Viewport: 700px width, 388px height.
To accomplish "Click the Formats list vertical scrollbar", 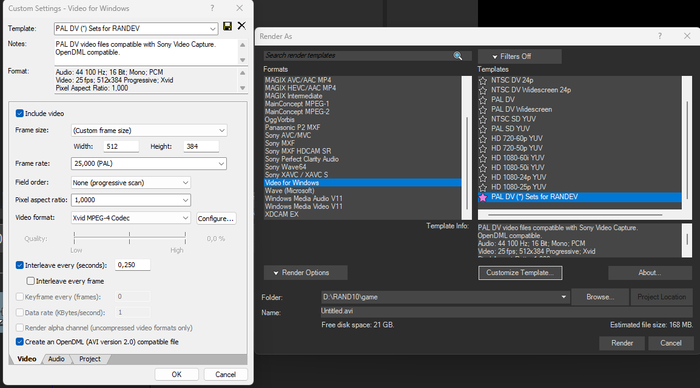I will click(x=467, y=147).
